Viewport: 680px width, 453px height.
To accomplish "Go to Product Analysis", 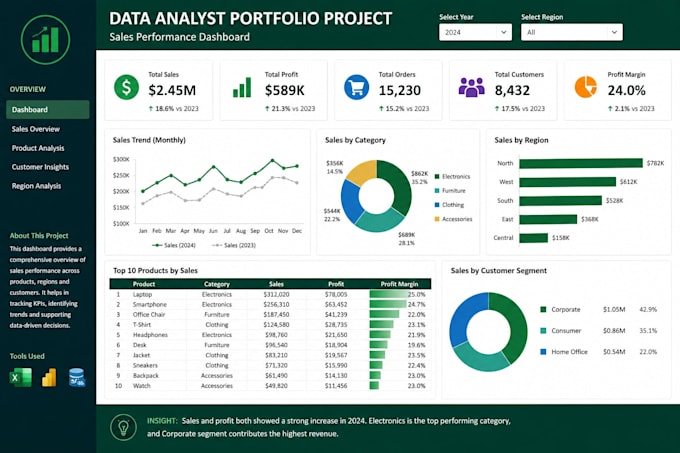I will 38,148.
